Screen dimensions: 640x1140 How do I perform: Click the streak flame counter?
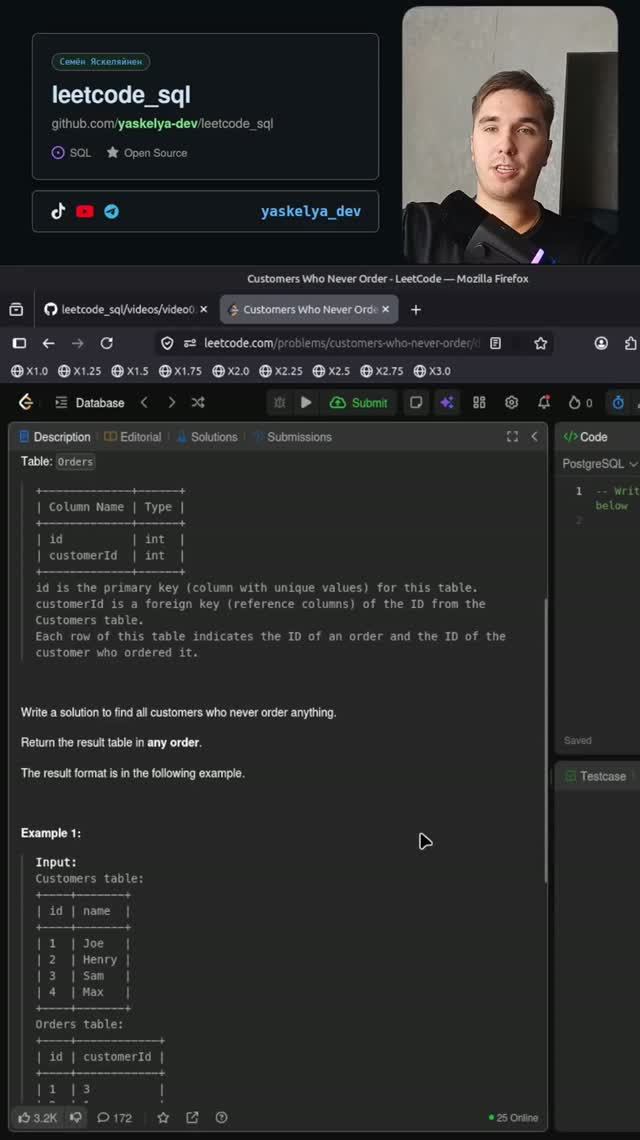[x=580, y=403]
